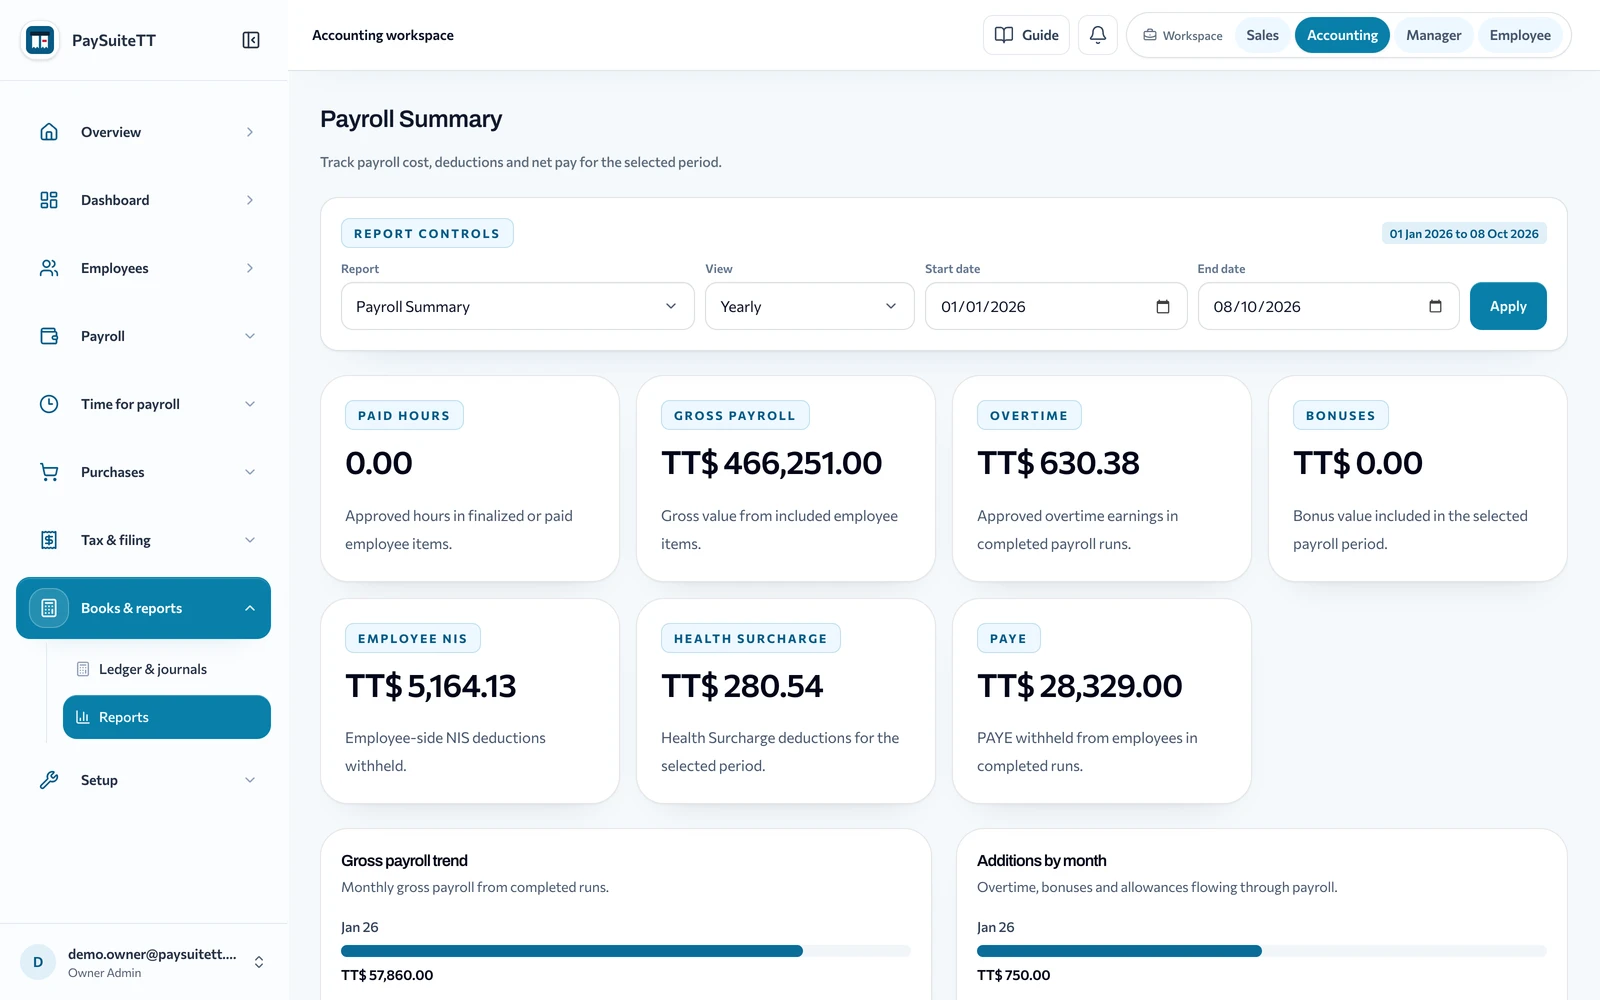
Task: Collapse the sidebar panel icon
Action: tap(251, 40)
